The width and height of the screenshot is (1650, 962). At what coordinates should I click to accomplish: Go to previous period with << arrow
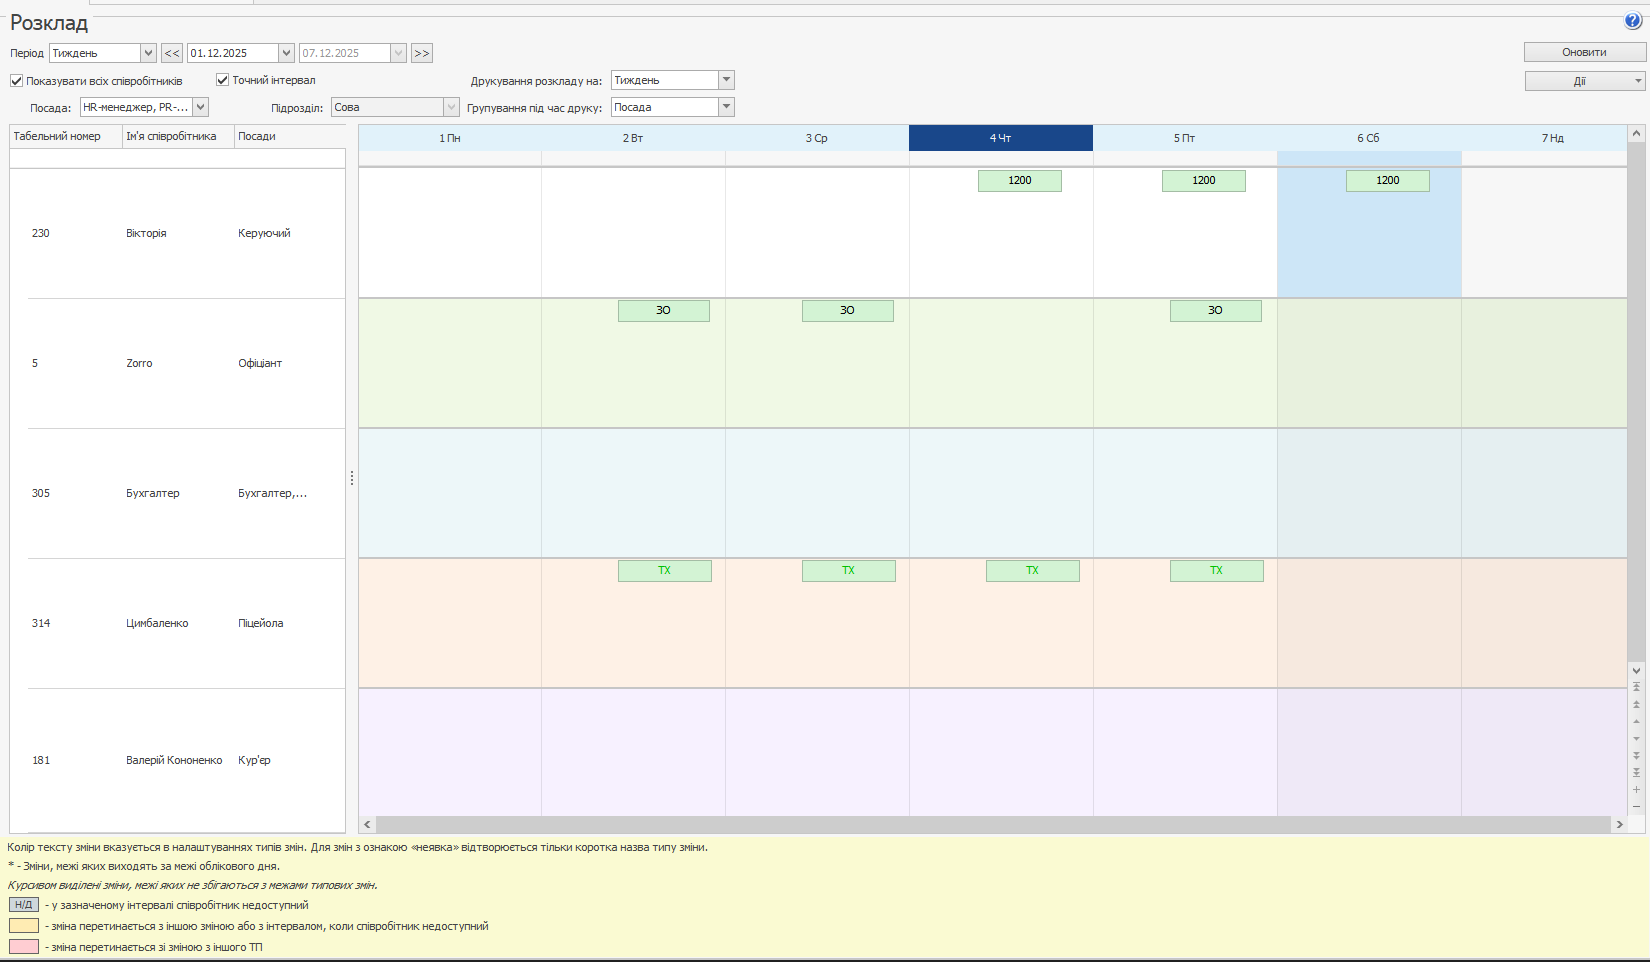click(x=172, y=53)
